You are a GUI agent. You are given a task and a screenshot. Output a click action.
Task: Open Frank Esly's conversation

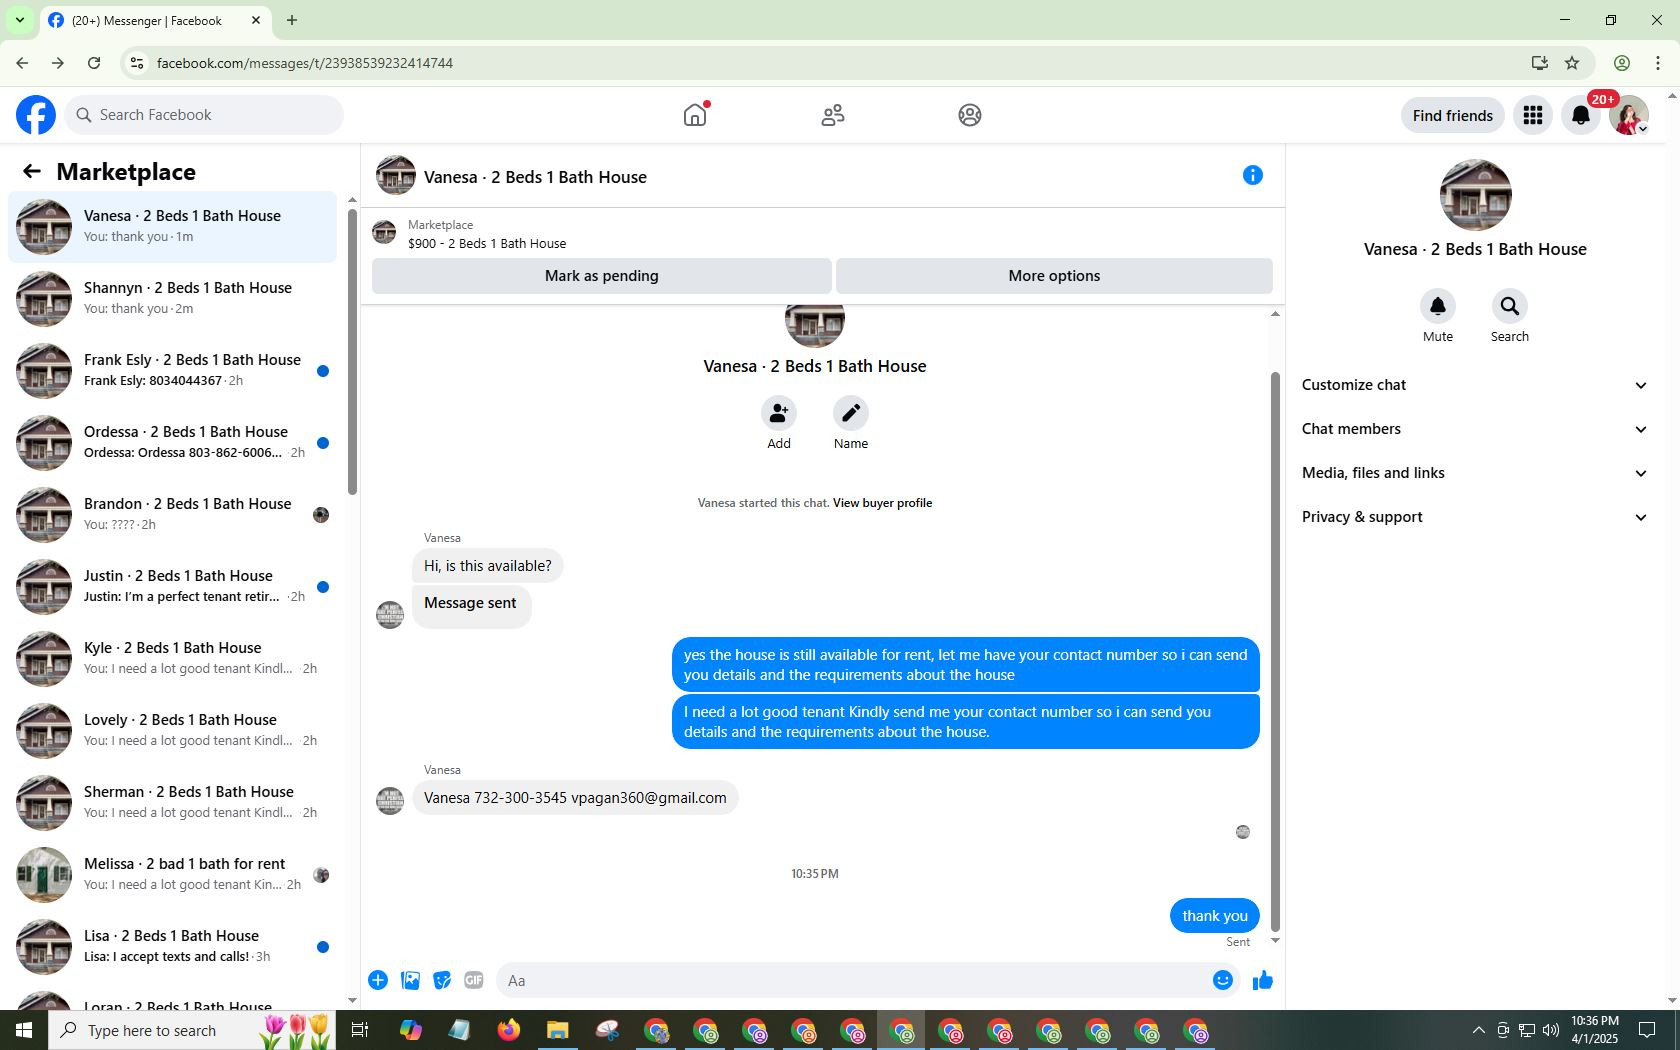tap(172, 370)
